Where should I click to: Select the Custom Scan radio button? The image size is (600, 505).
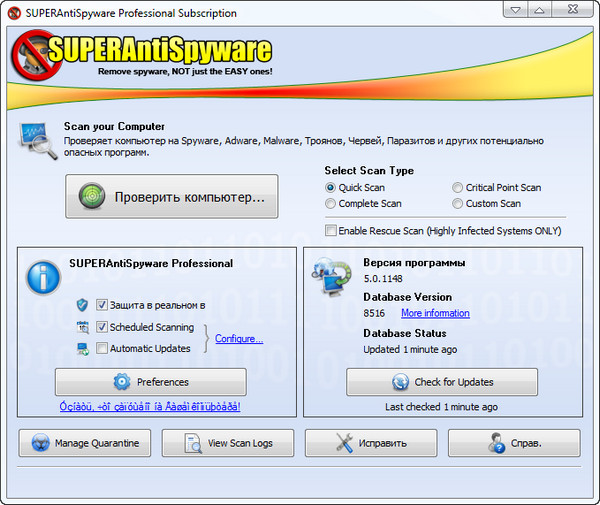[457, 203]
